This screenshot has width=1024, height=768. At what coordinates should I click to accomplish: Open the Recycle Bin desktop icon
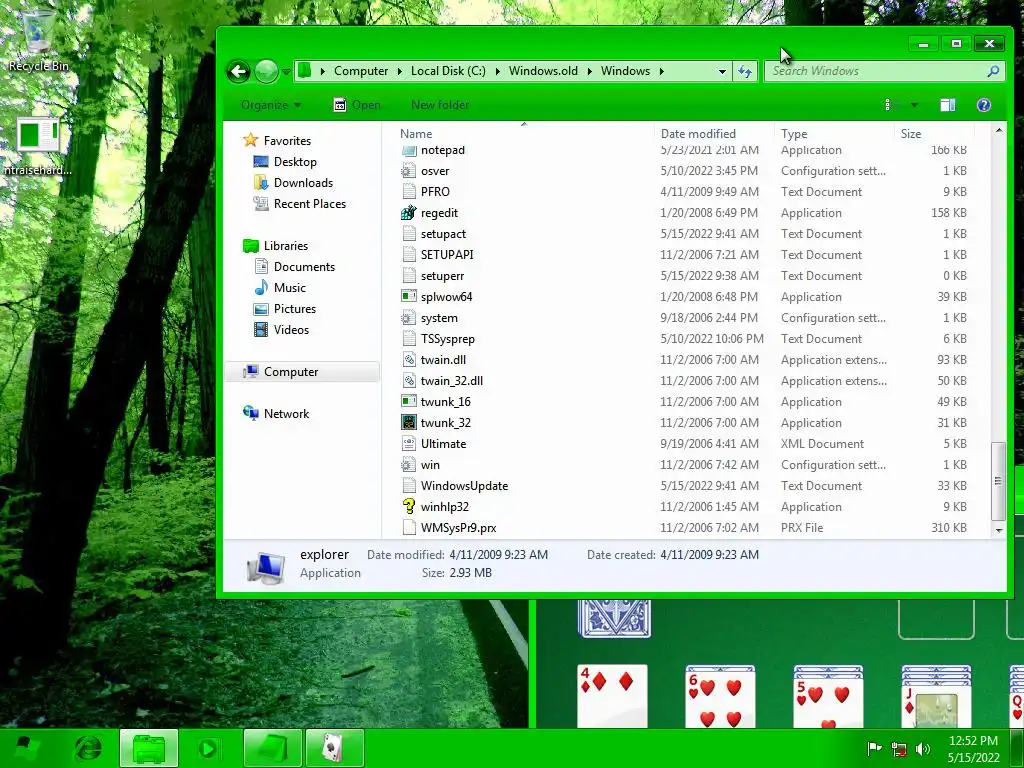[38, 40]
